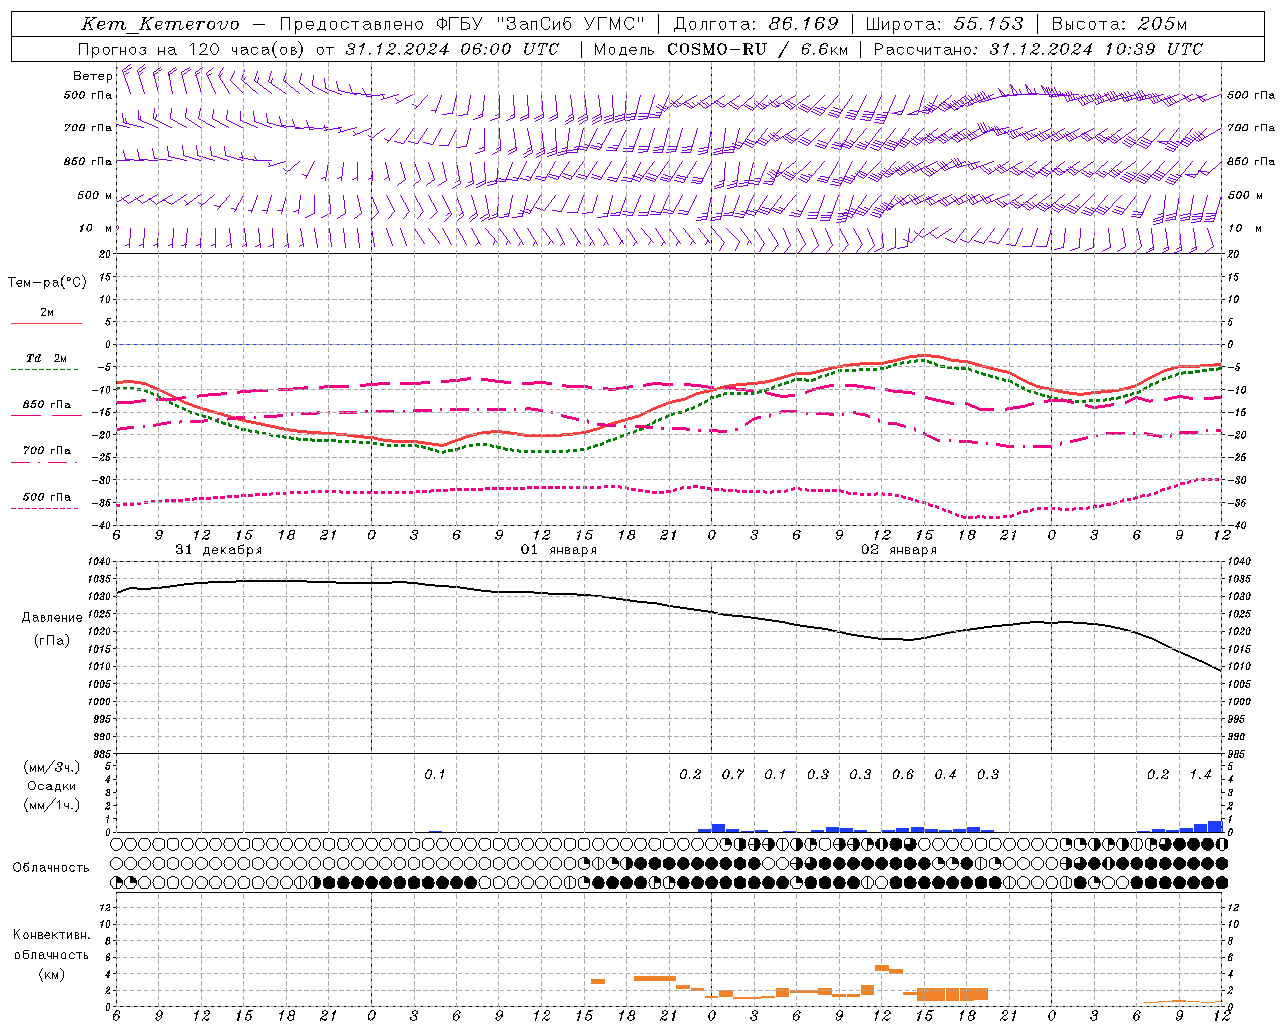Click the 0.4 precipitation amount value
The height and width of the screenshot is (1024, 1280).
945,774
